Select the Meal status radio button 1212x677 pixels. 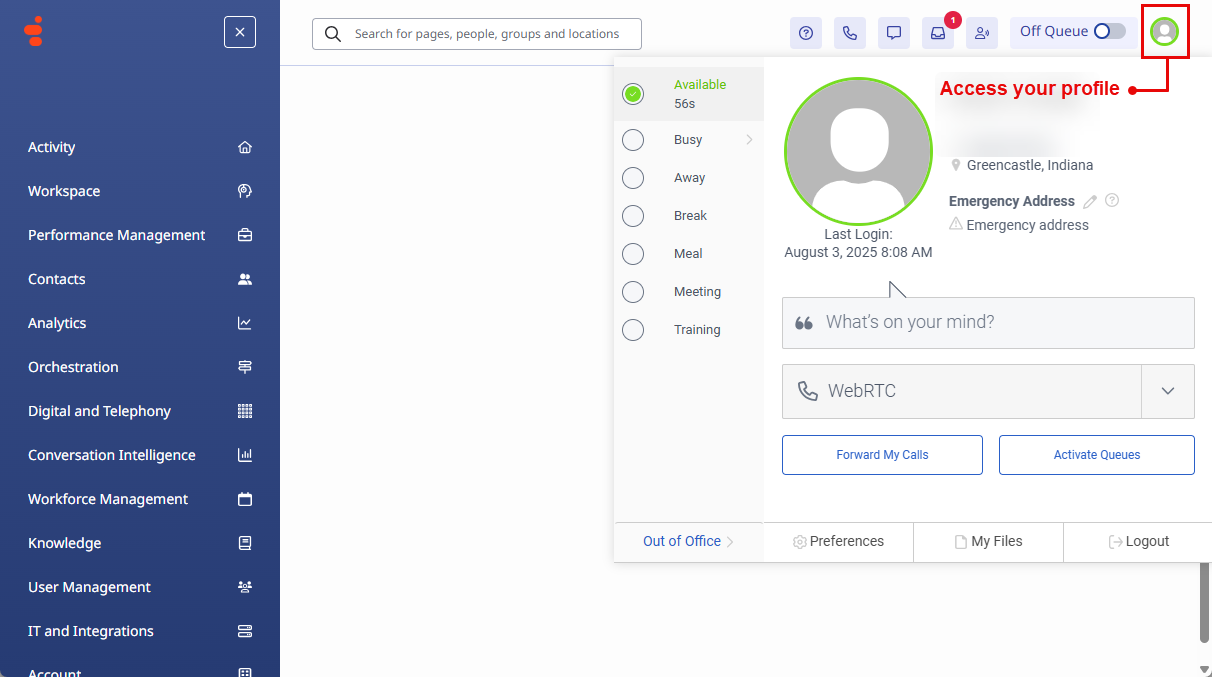[633, 254]
